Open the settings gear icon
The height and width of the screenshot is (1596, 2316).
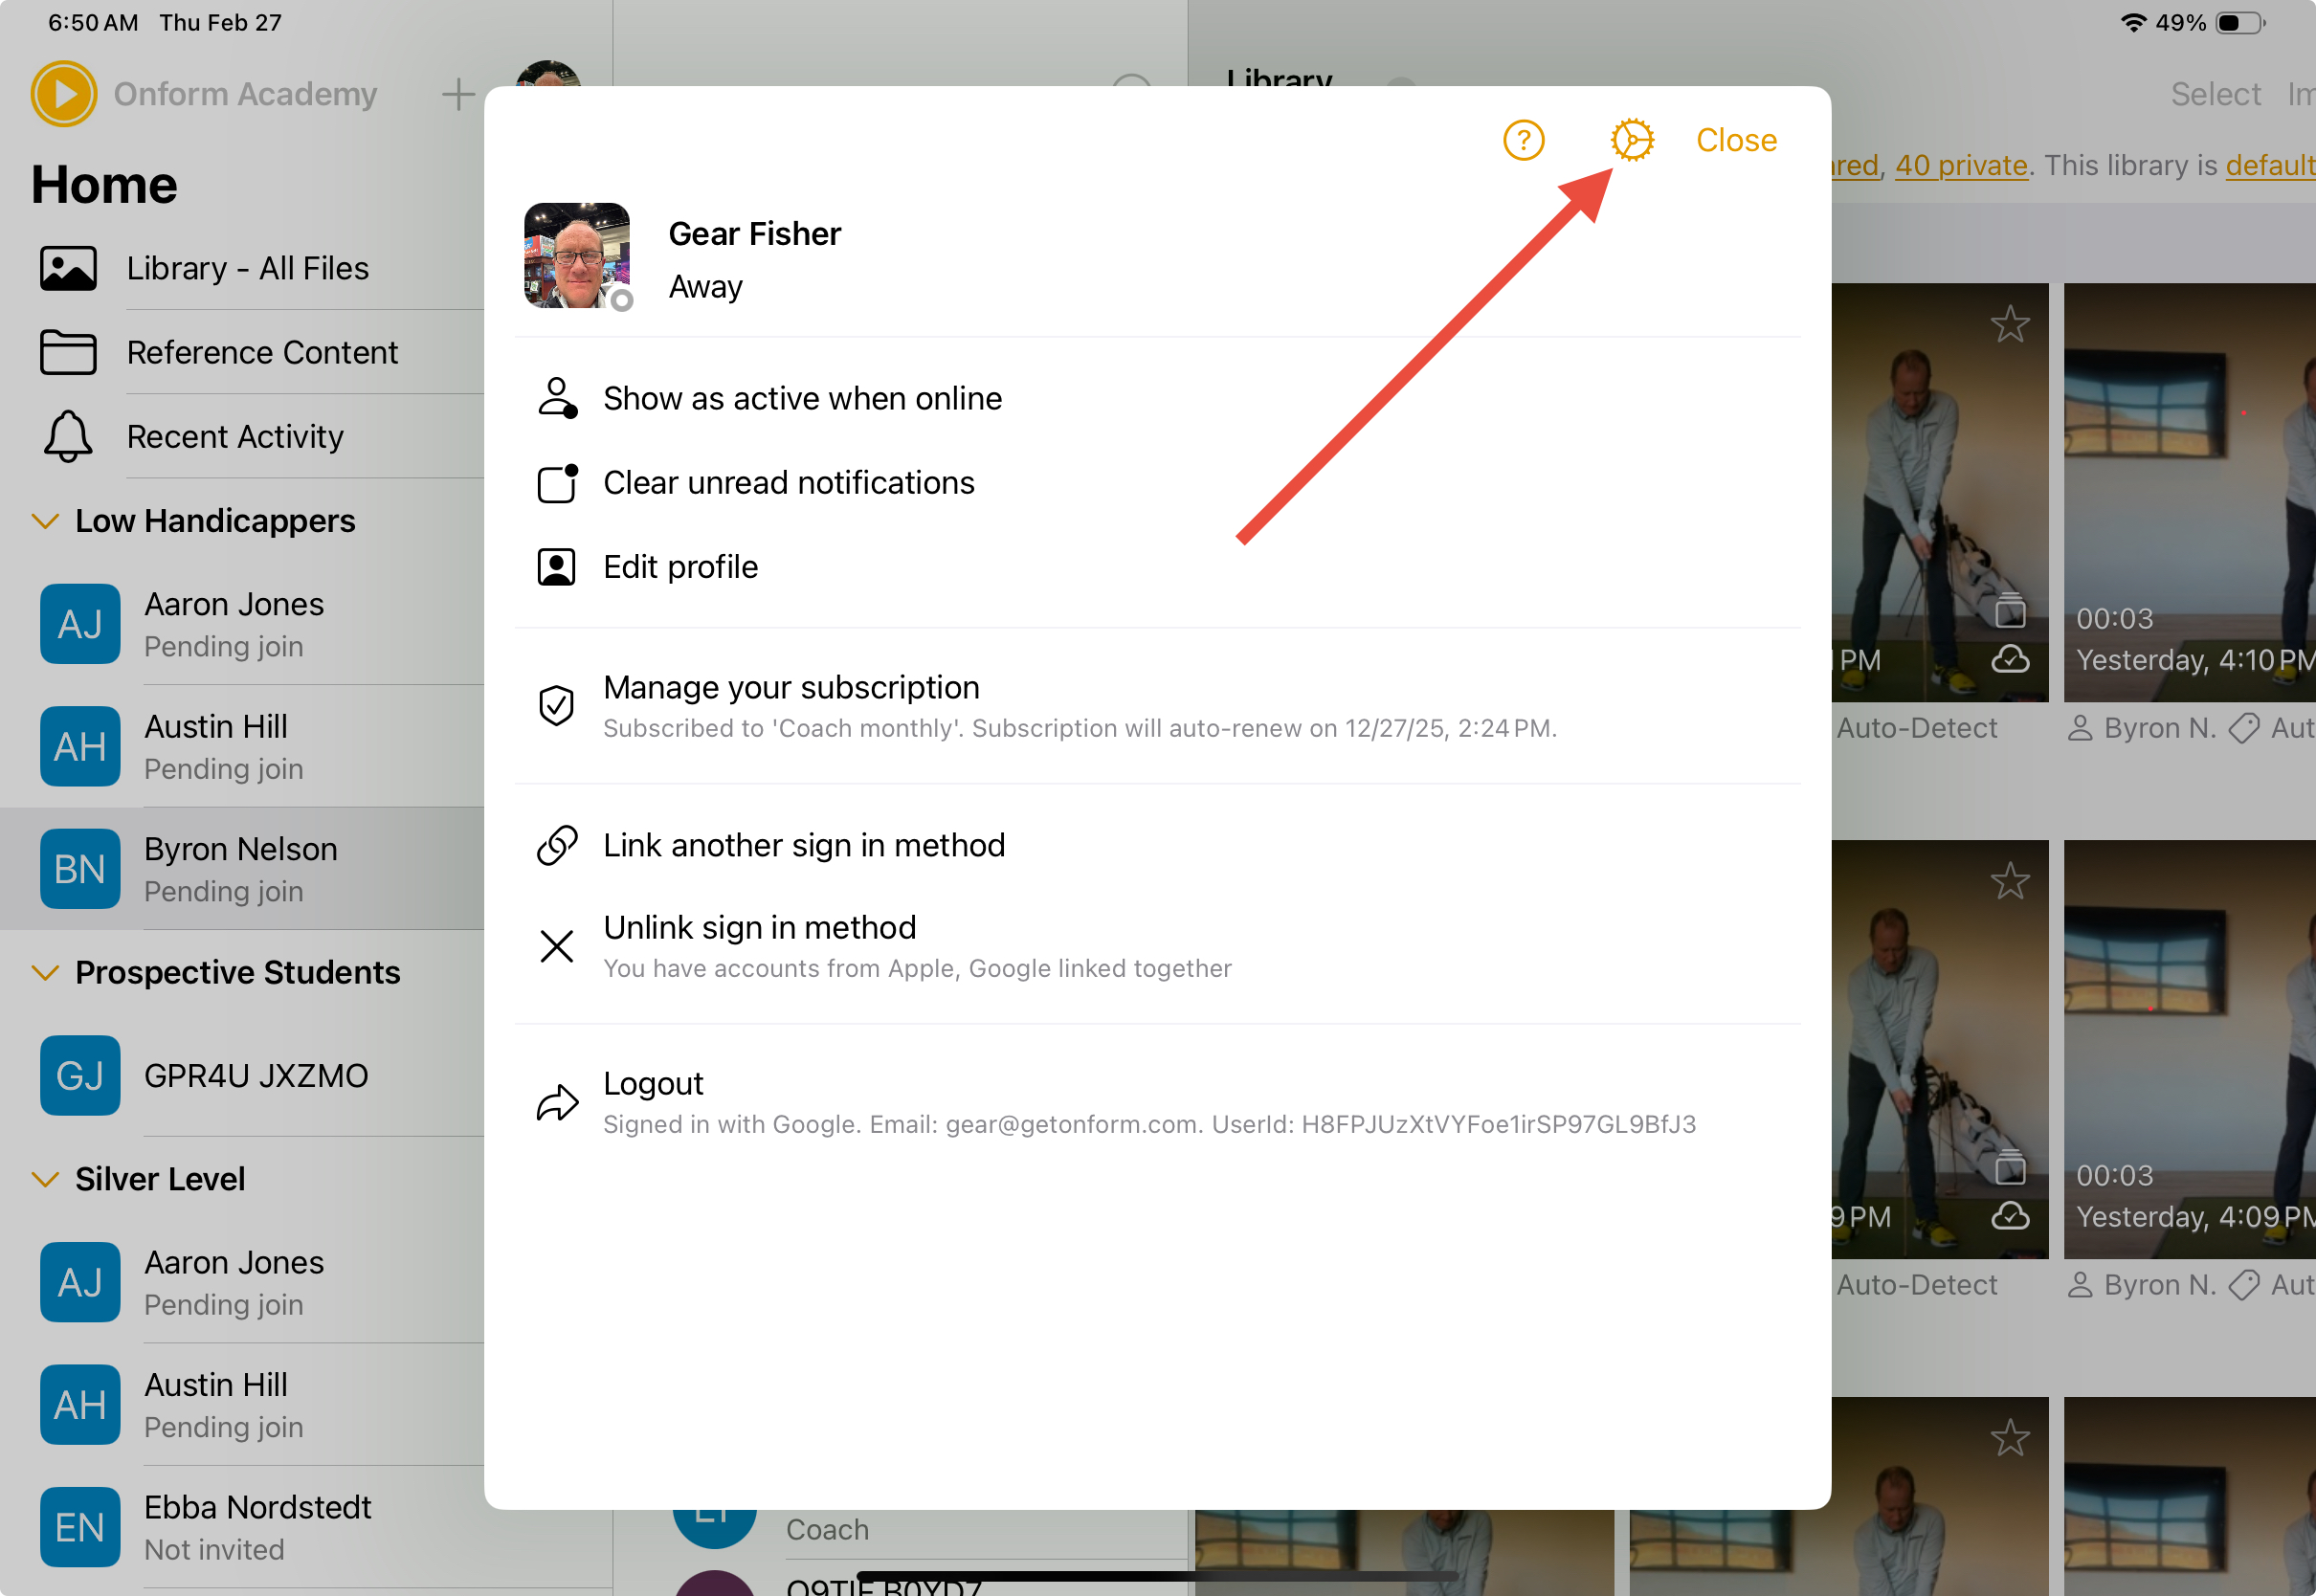tap(1631, 140)
